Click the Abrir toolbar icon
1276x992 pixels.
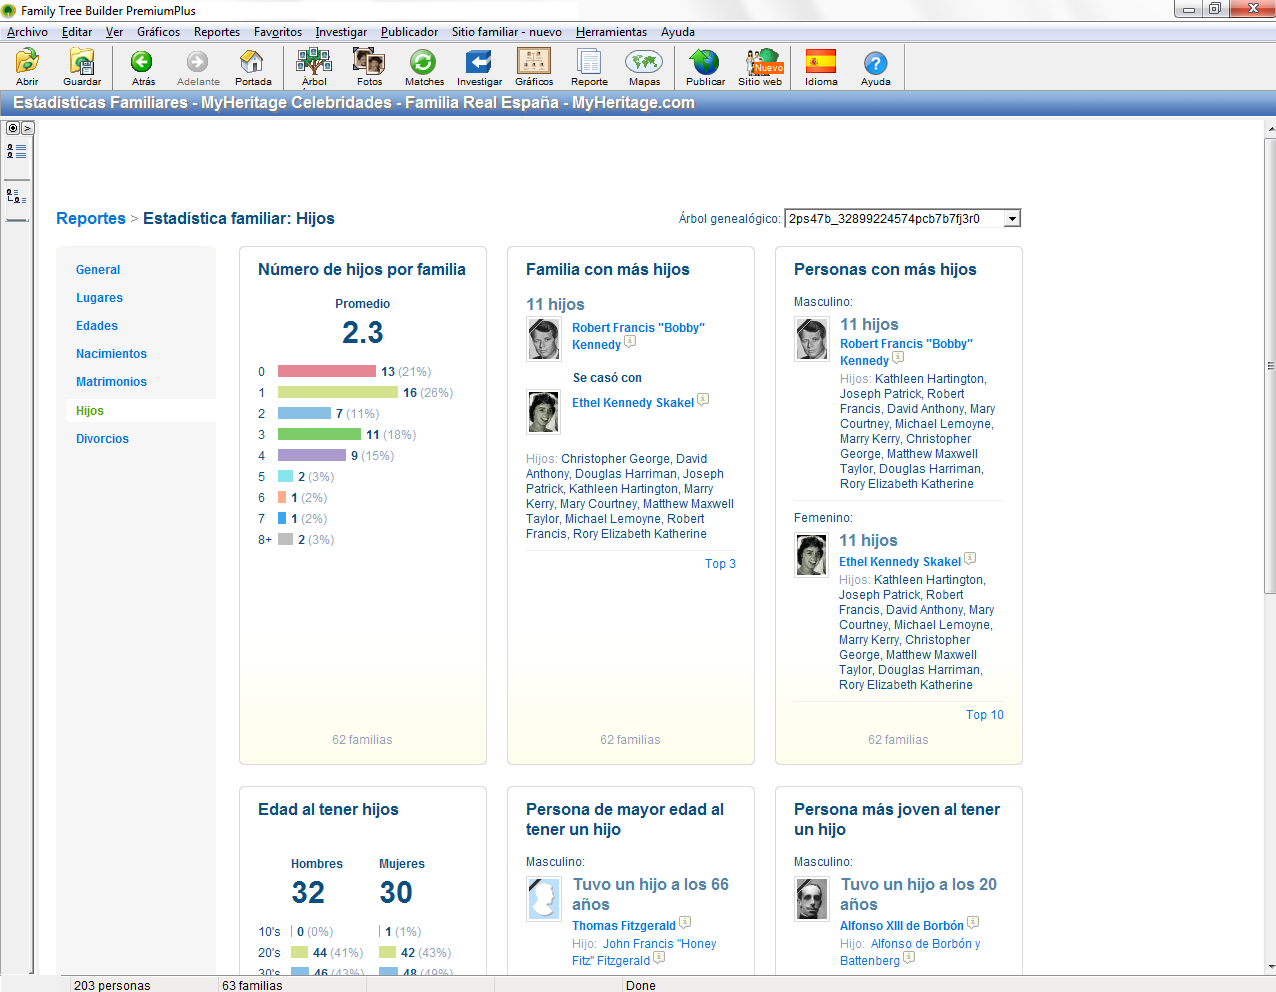coord(27,67)
